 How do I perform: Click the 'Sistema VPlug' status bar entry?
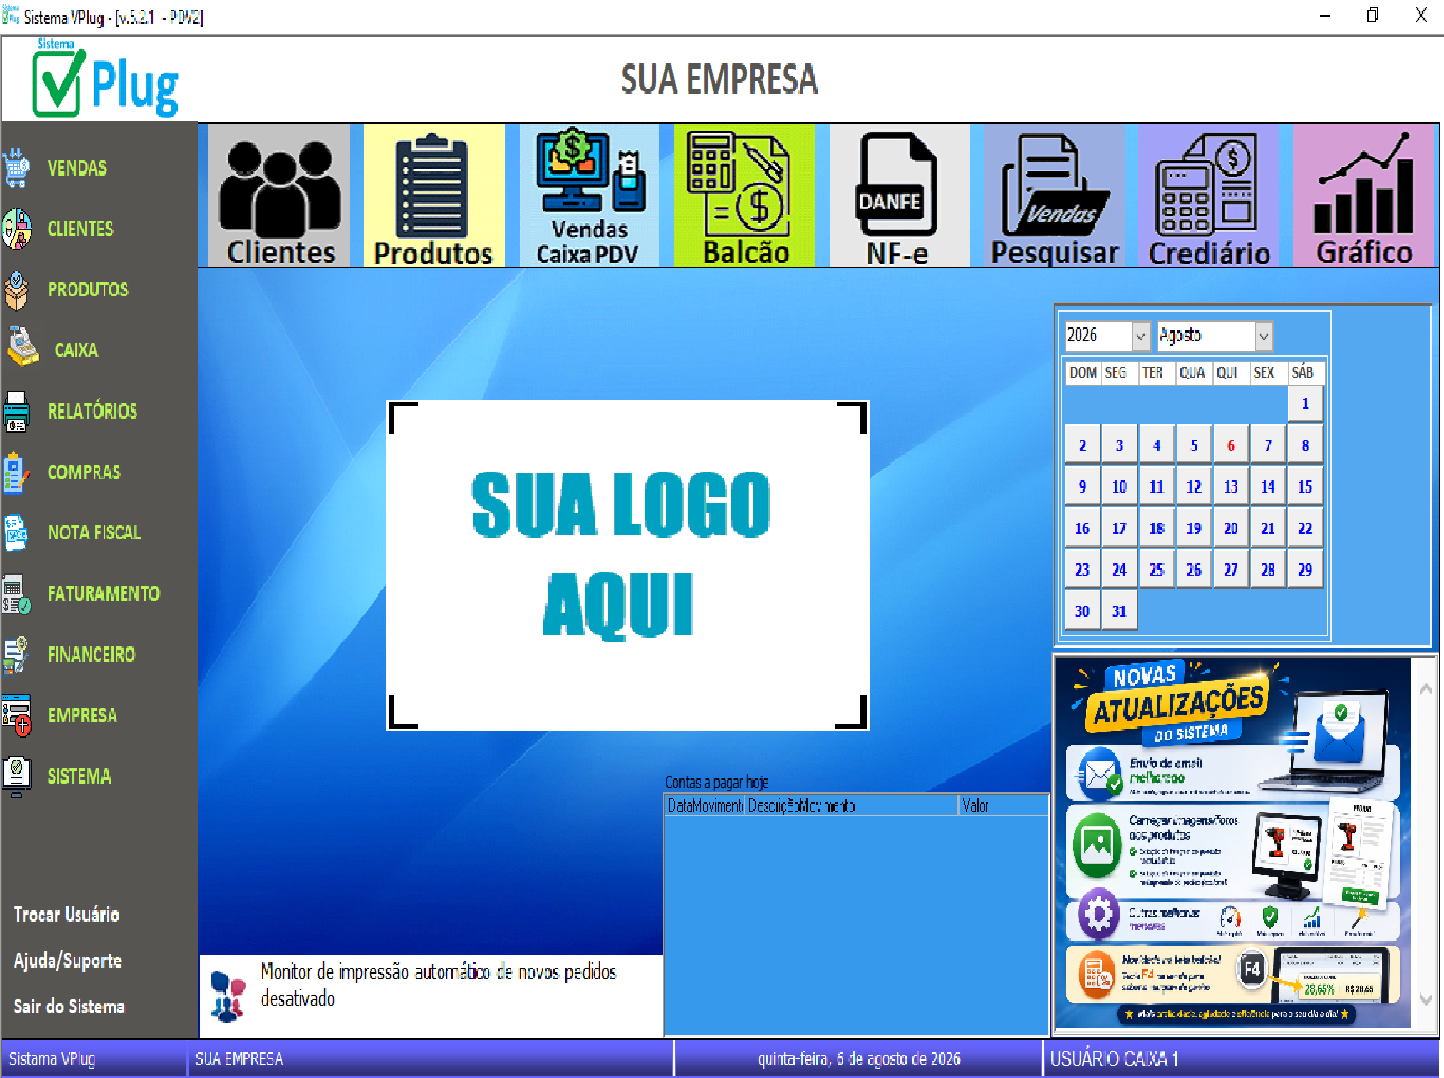[x=52, y=1059]
